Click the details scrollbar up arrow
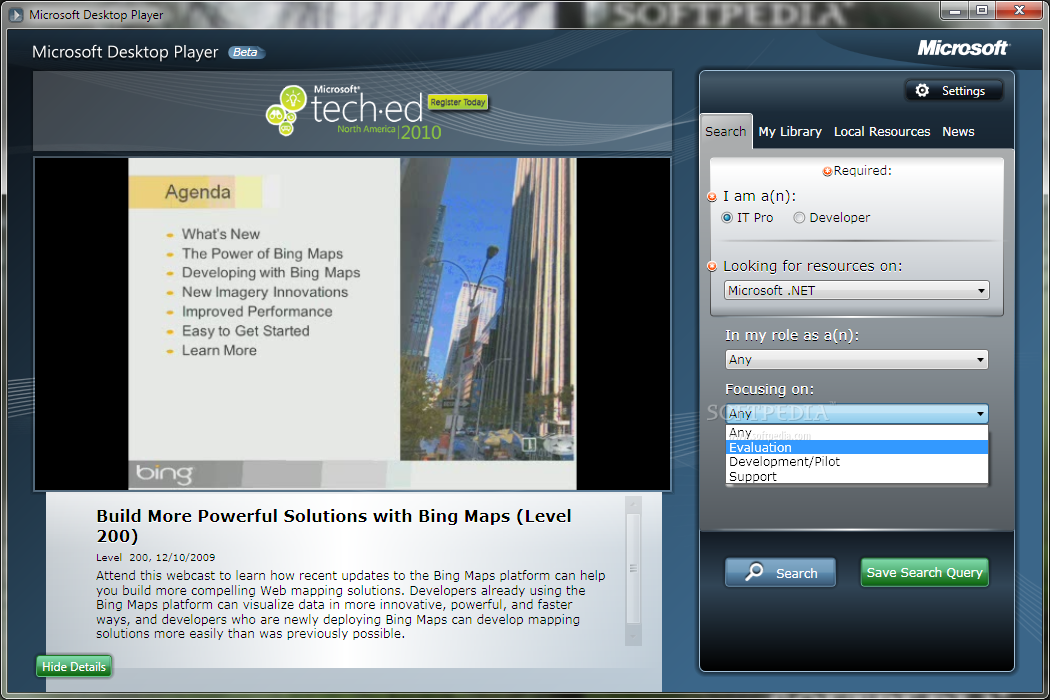This screenshot has width=1050, height=700. (633, 504)
